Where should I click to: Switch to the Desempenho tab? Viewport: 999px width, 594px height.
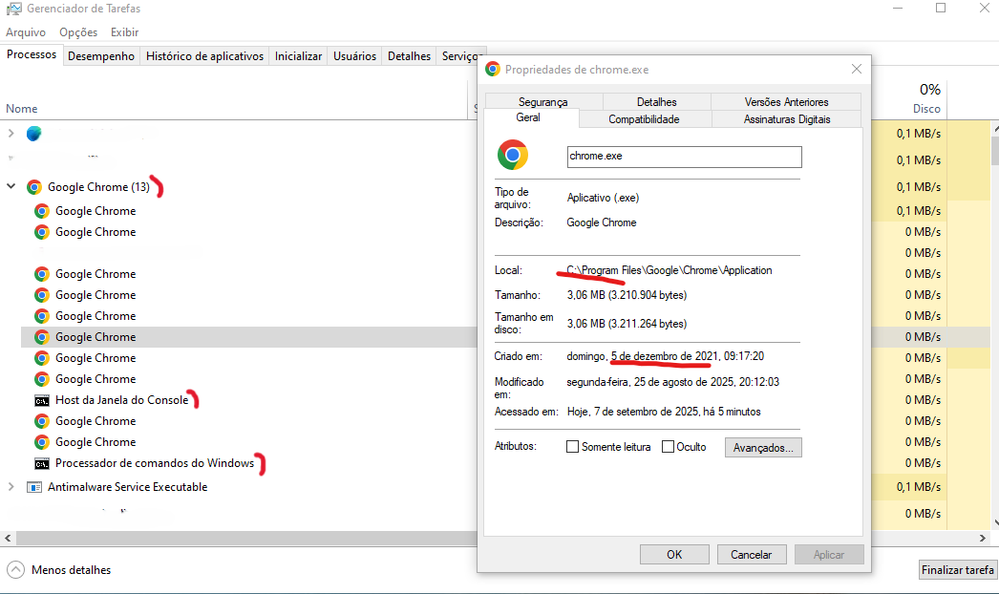tap(101, 56)
